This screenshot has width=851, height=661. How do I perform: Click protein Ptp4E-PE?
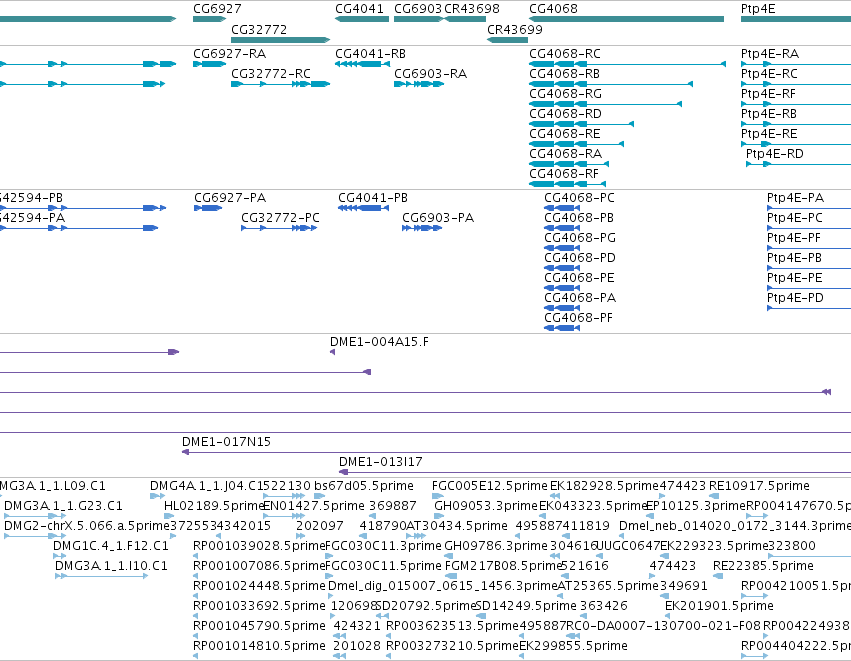click(x=809, y=288)
